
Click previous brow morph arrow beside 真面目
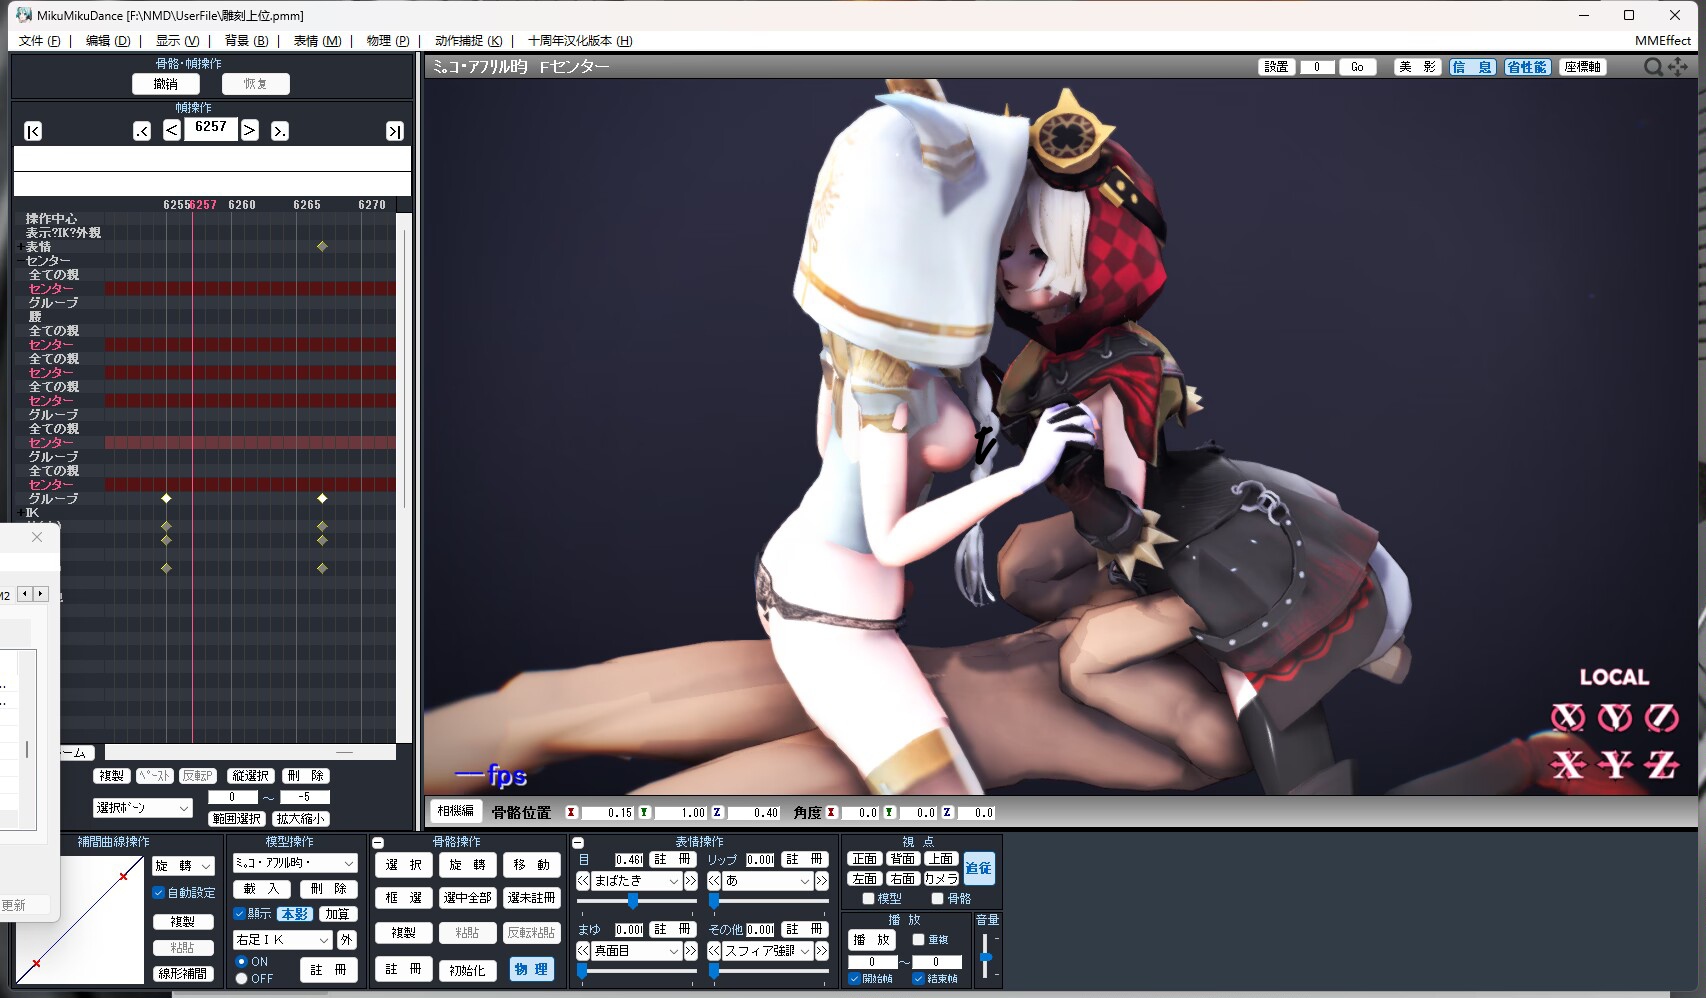pos(583,951)
